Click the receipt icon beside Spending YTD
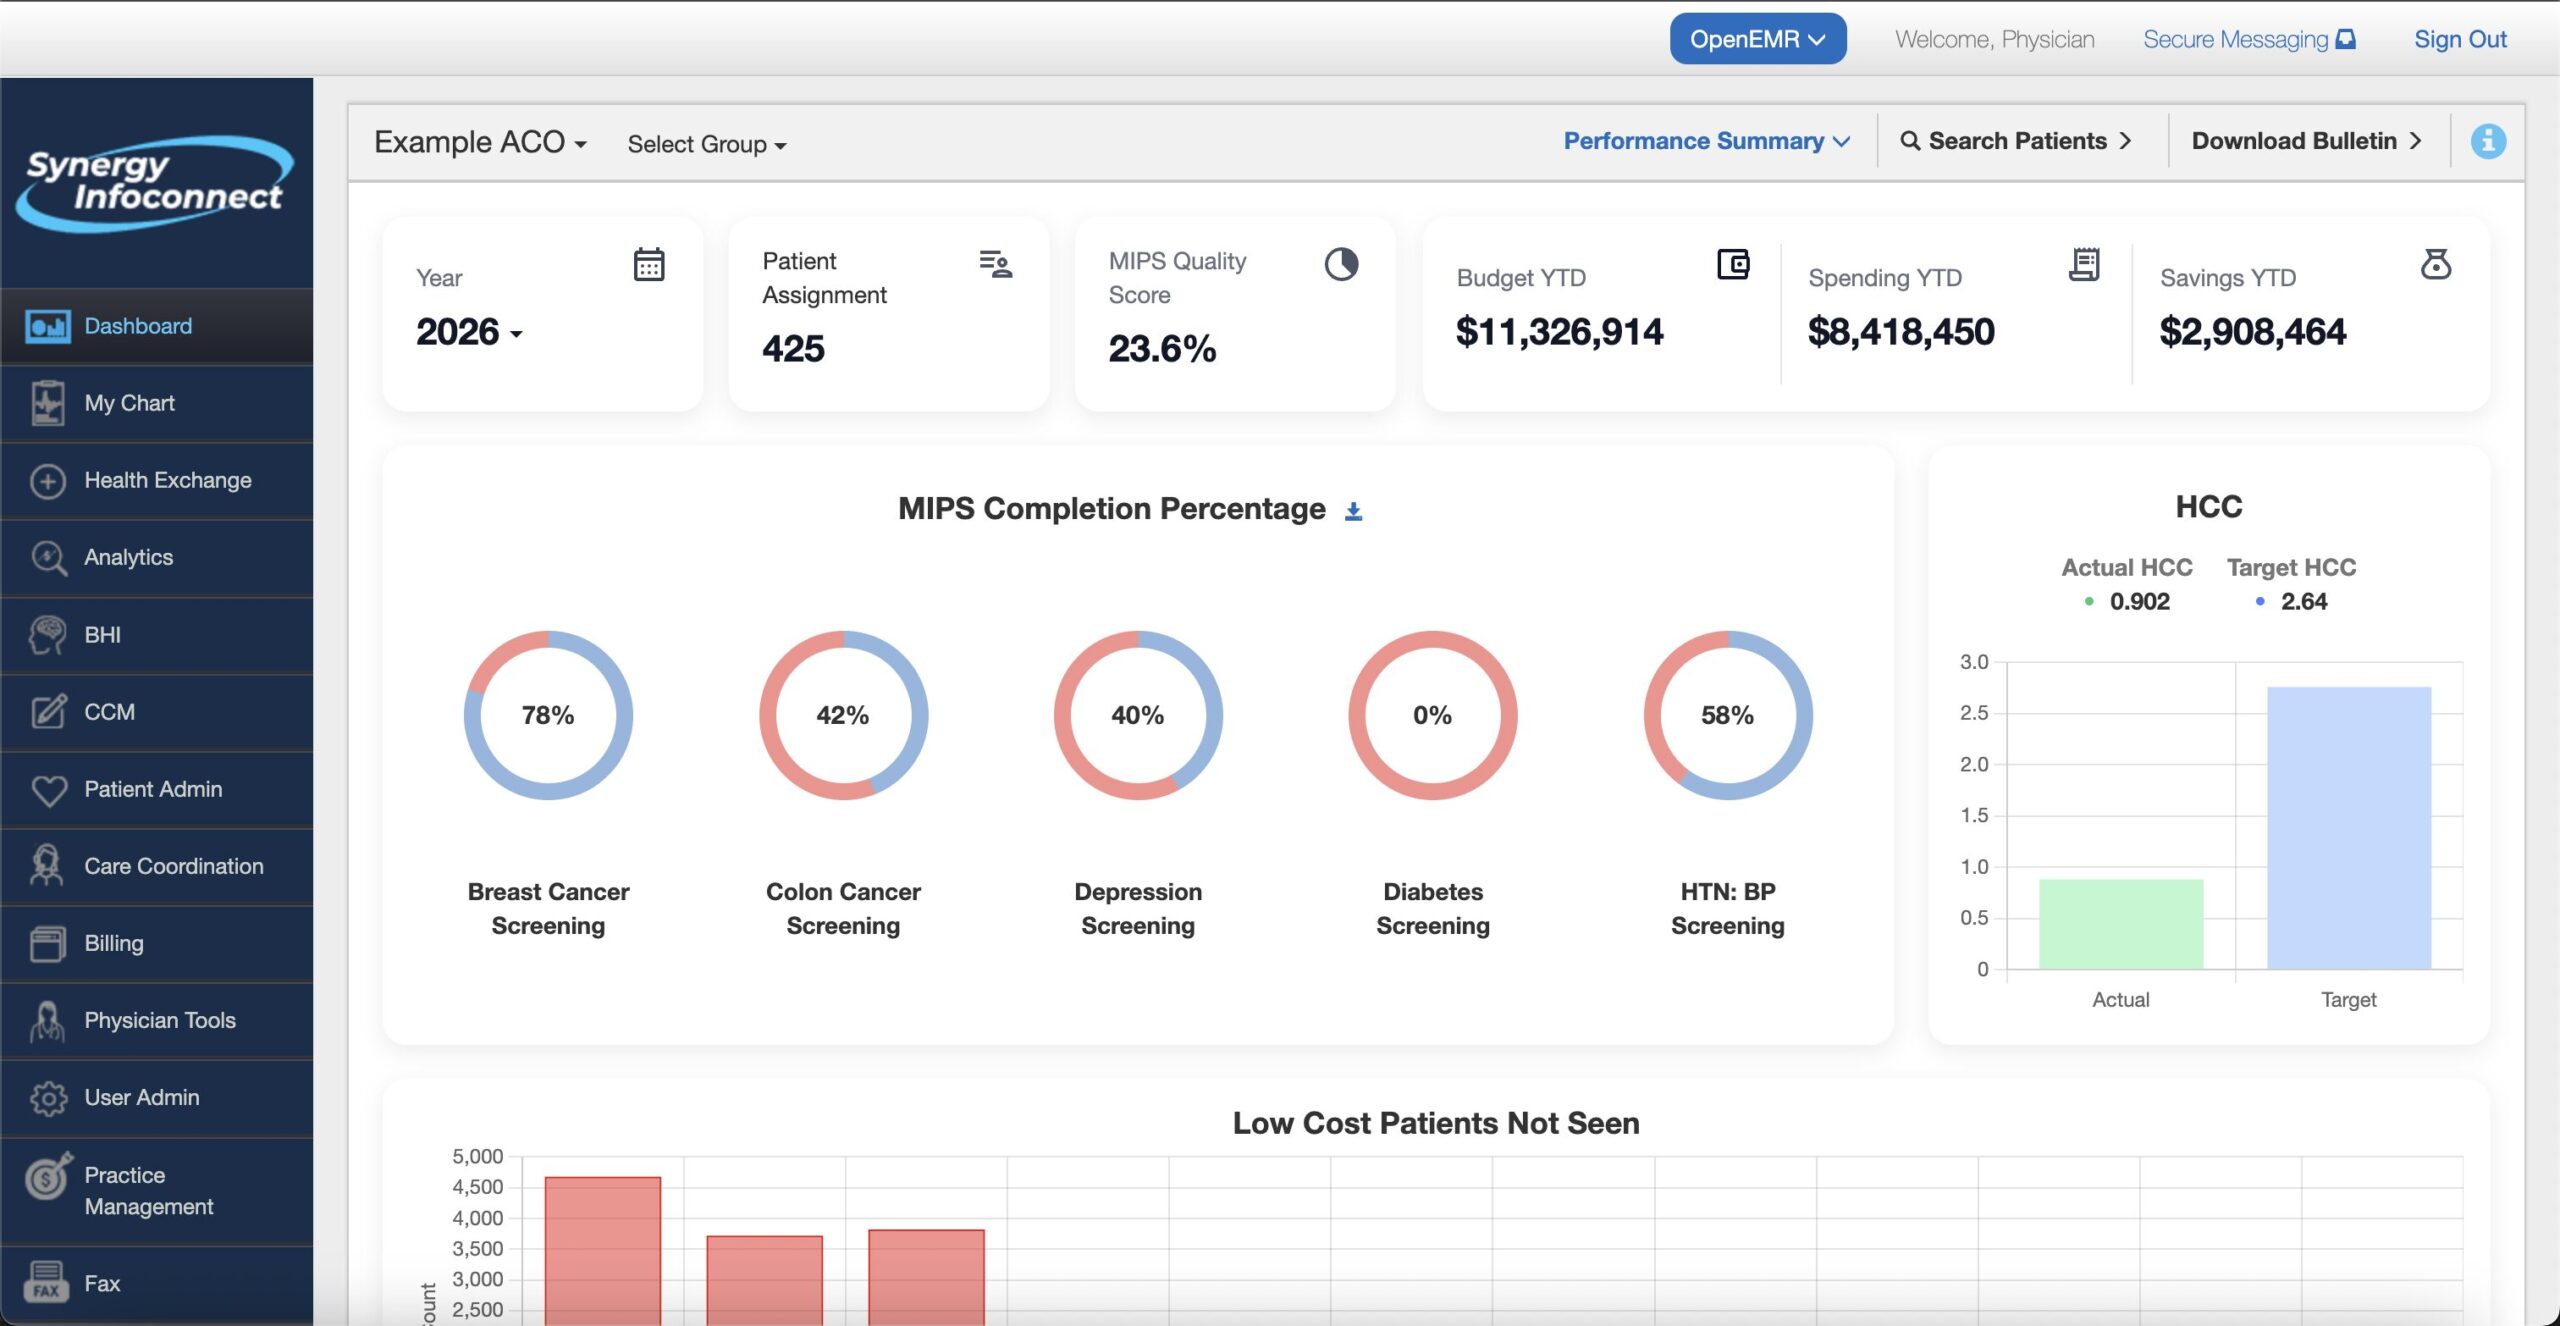 pyautogui.click(x=2084, y=264)
